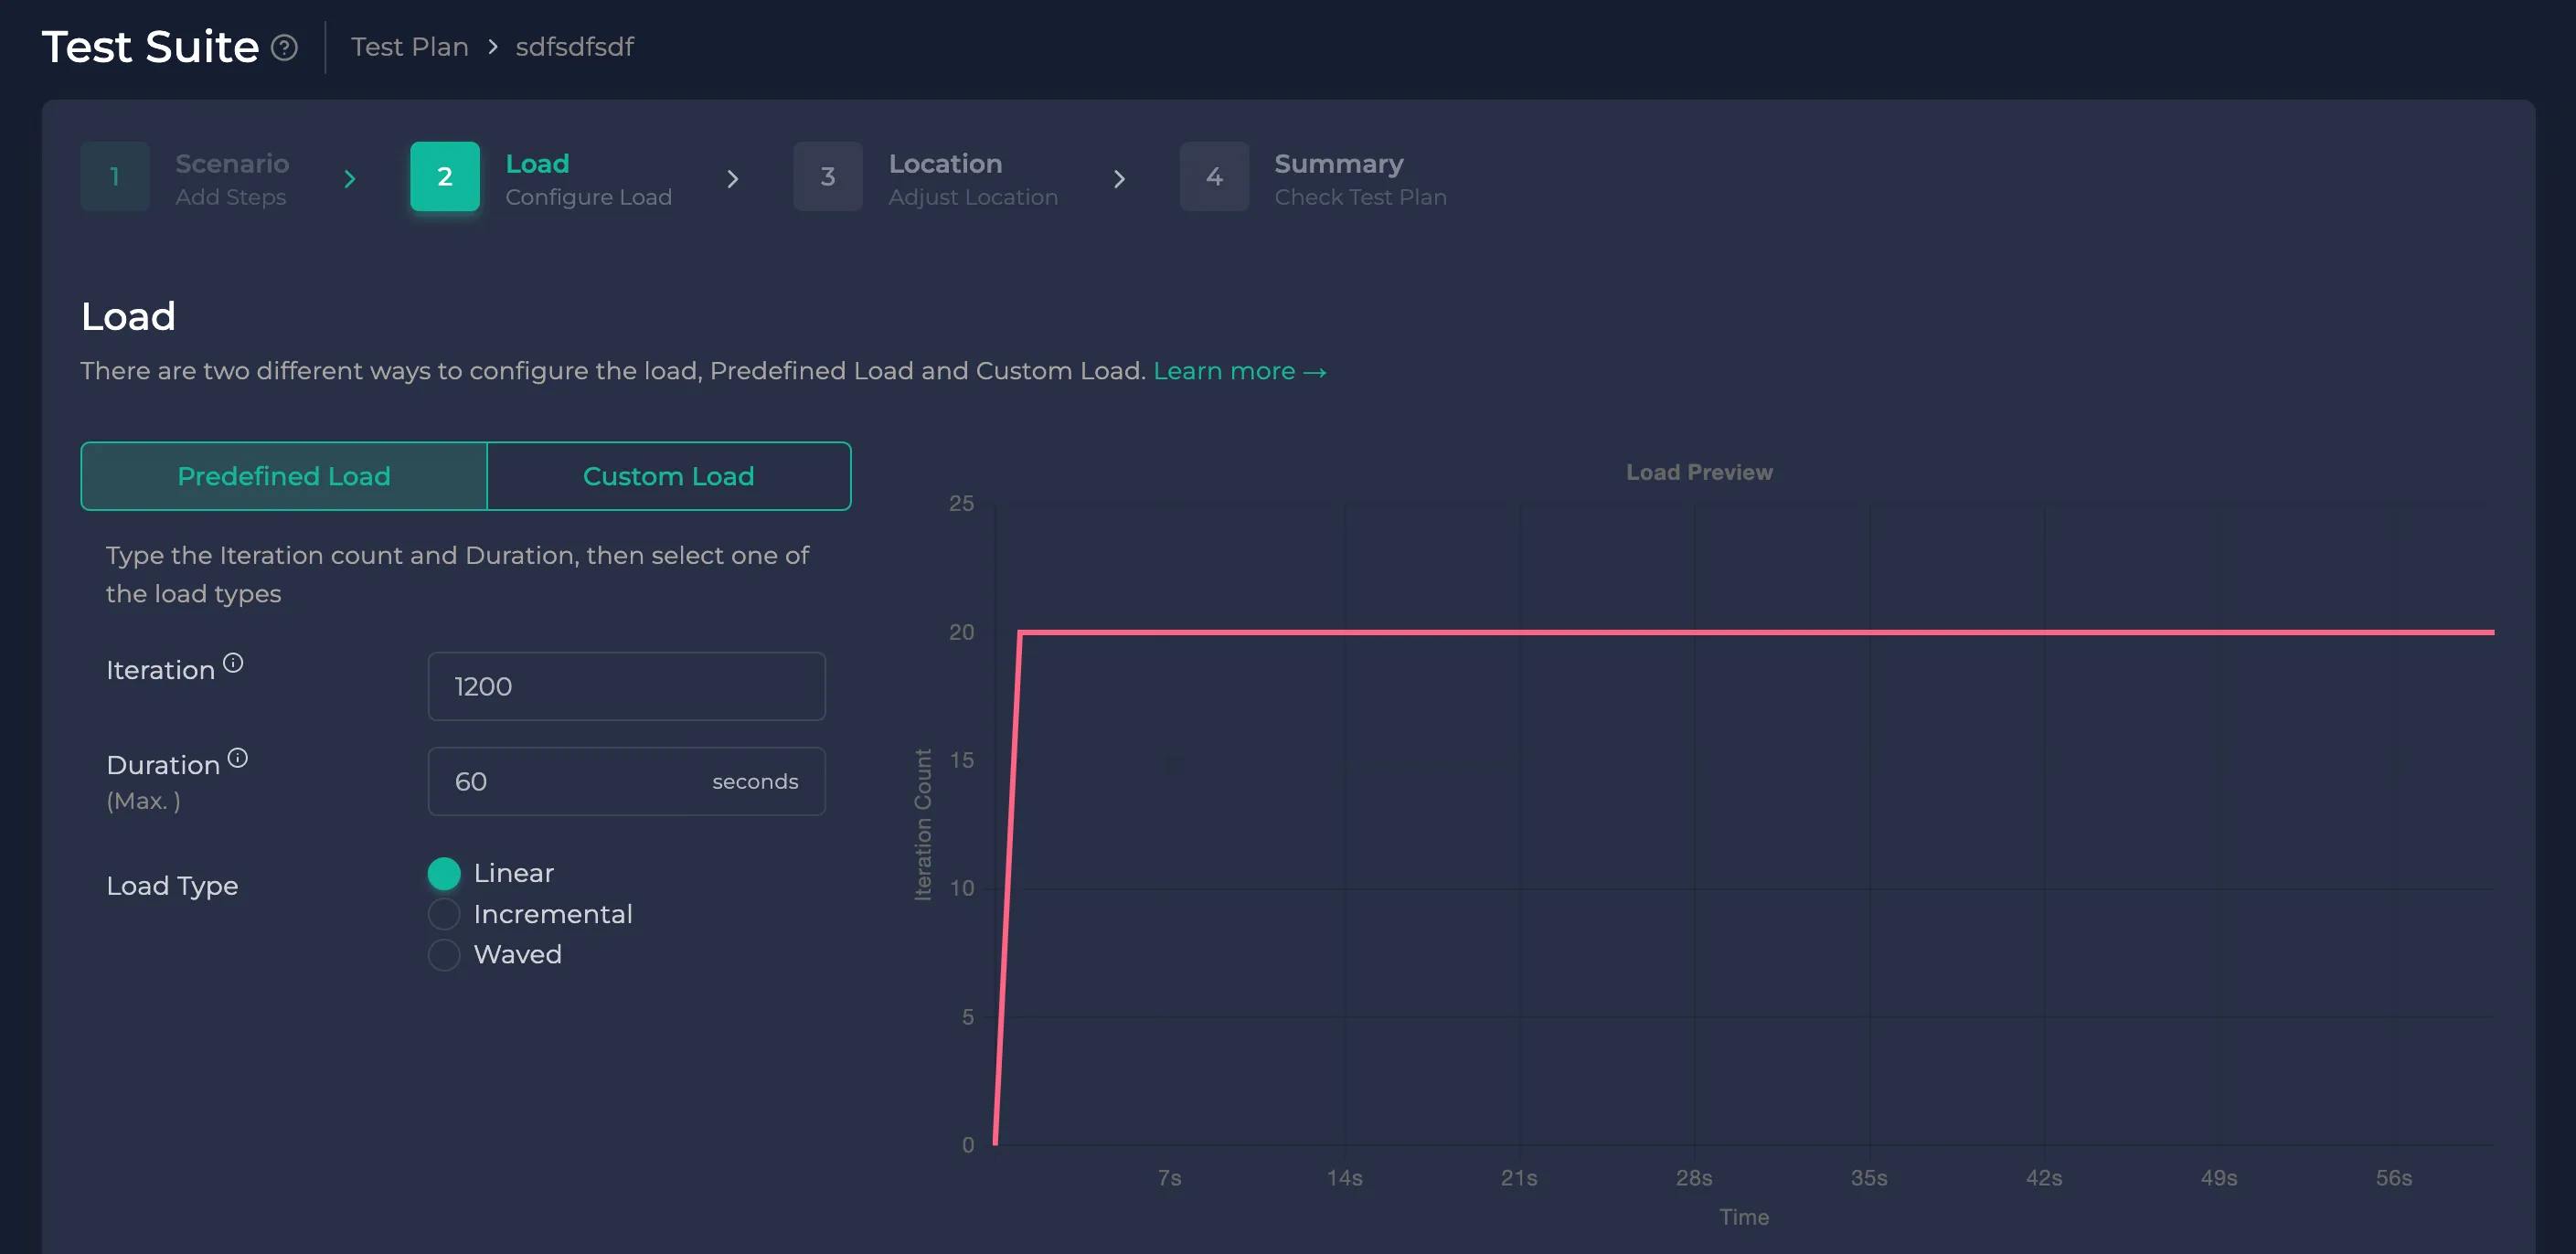Screen dimensions: 2576x1254
Task: Select the Predefined Load tab
Action: (x=284, y=476)
